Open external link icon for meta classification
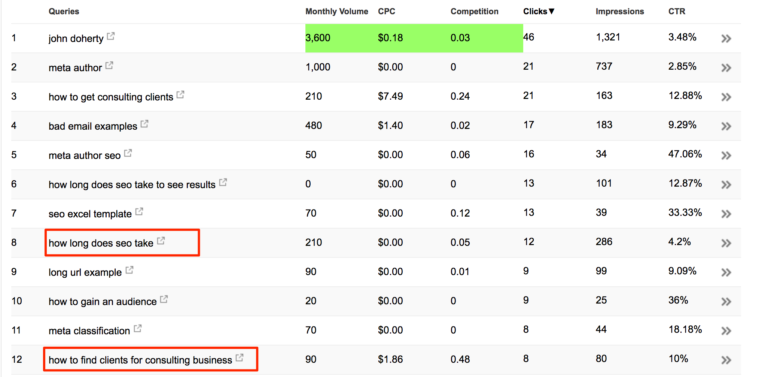 pos(138,329)
